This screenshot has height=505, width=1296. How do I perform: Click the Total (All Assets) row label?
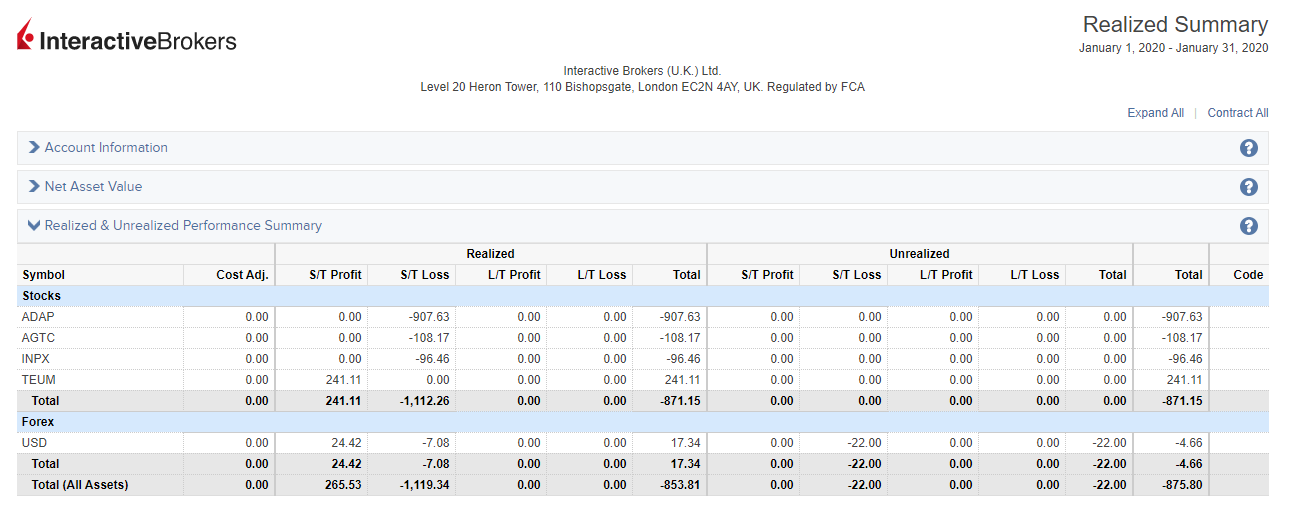point(80,485)
